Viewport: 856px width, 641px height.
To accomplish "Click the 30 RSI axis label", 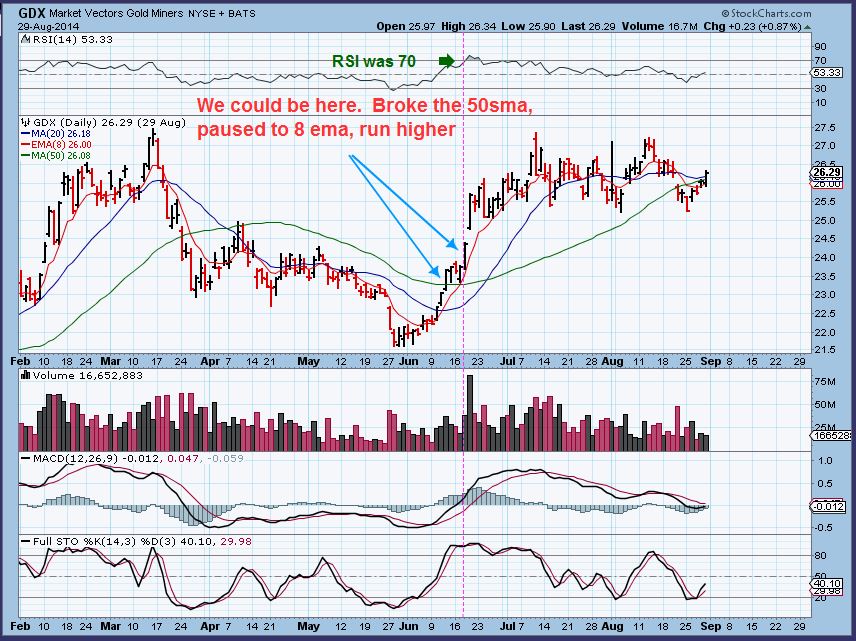I will coord(821,88).
